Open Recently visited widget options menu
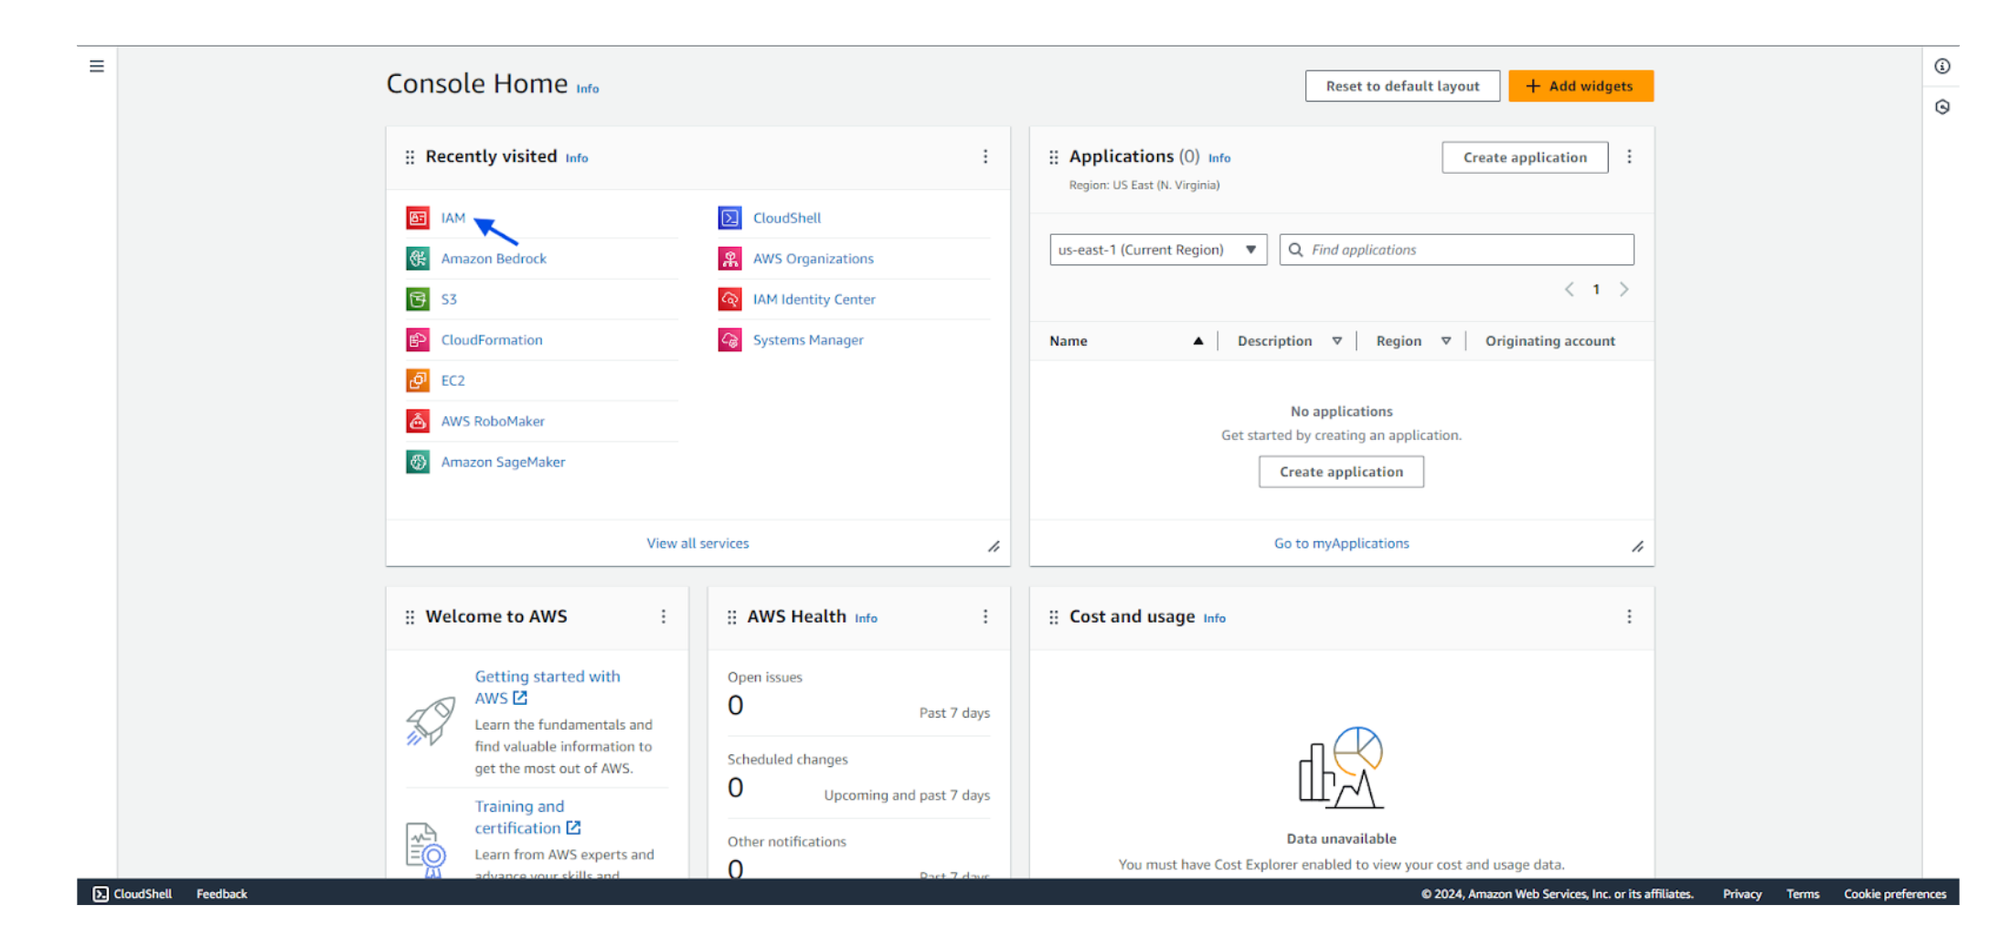The height and width of the screenshot is (929, 2000). pos(985,157)
